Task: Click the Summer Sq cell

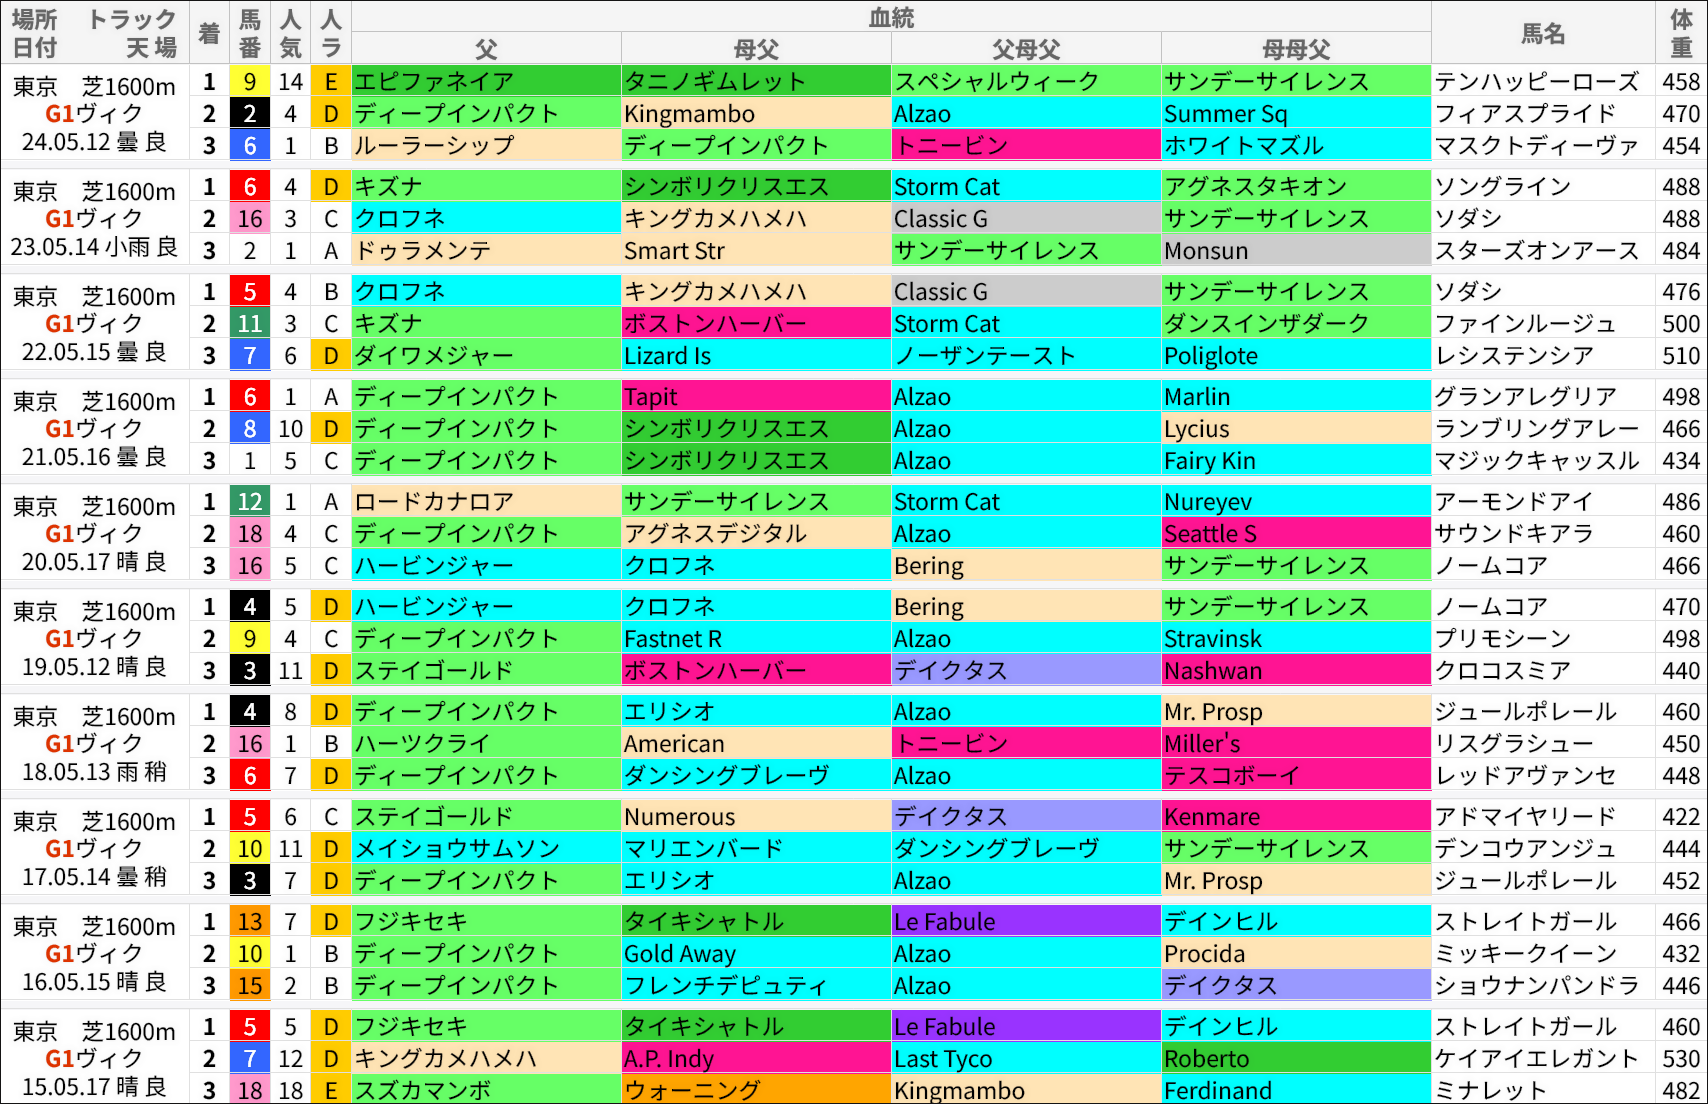Action: [x=1296, y=114]
